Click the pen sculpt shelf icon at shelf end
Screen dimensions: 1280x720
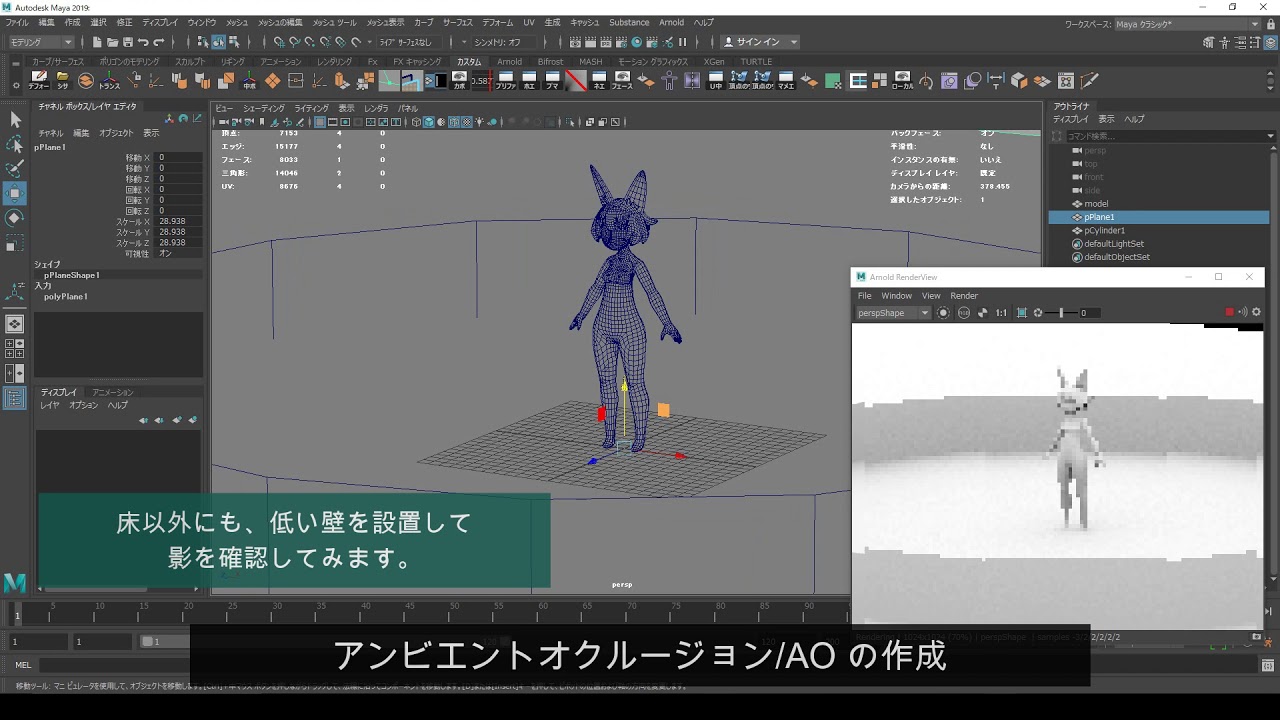tap(1090, 80)
